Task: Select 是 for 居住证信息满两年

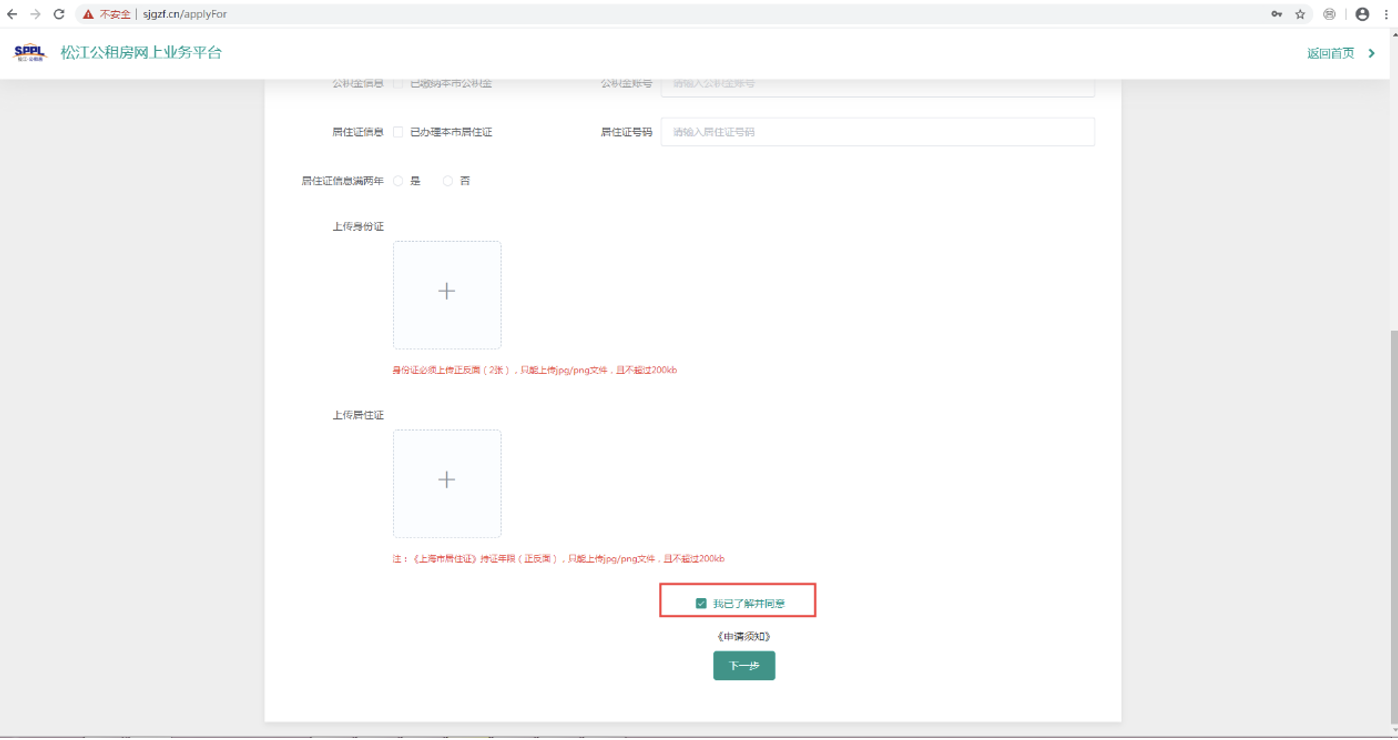Action: tap(398, 181)
